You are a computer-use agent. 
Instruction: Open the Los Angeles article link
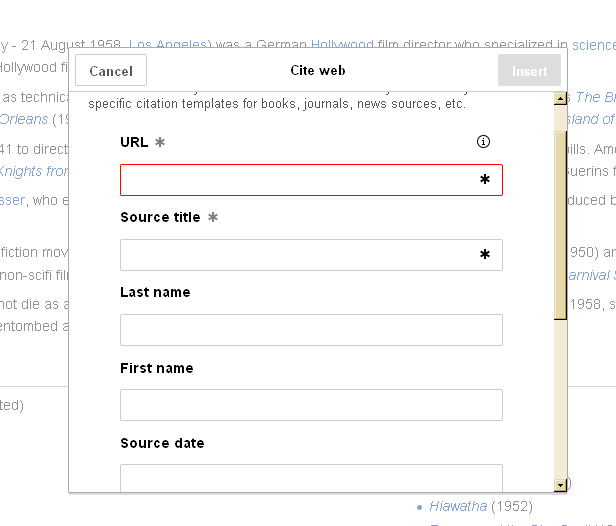coord(167,45)
